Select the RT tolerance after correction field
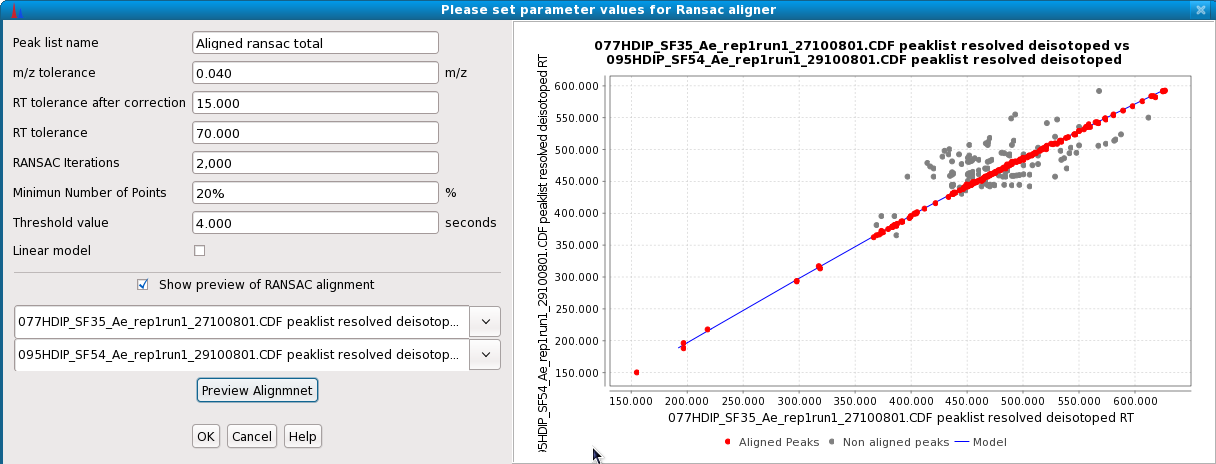The width and height of the screenshot is (1216, 464). pos(315,103)
